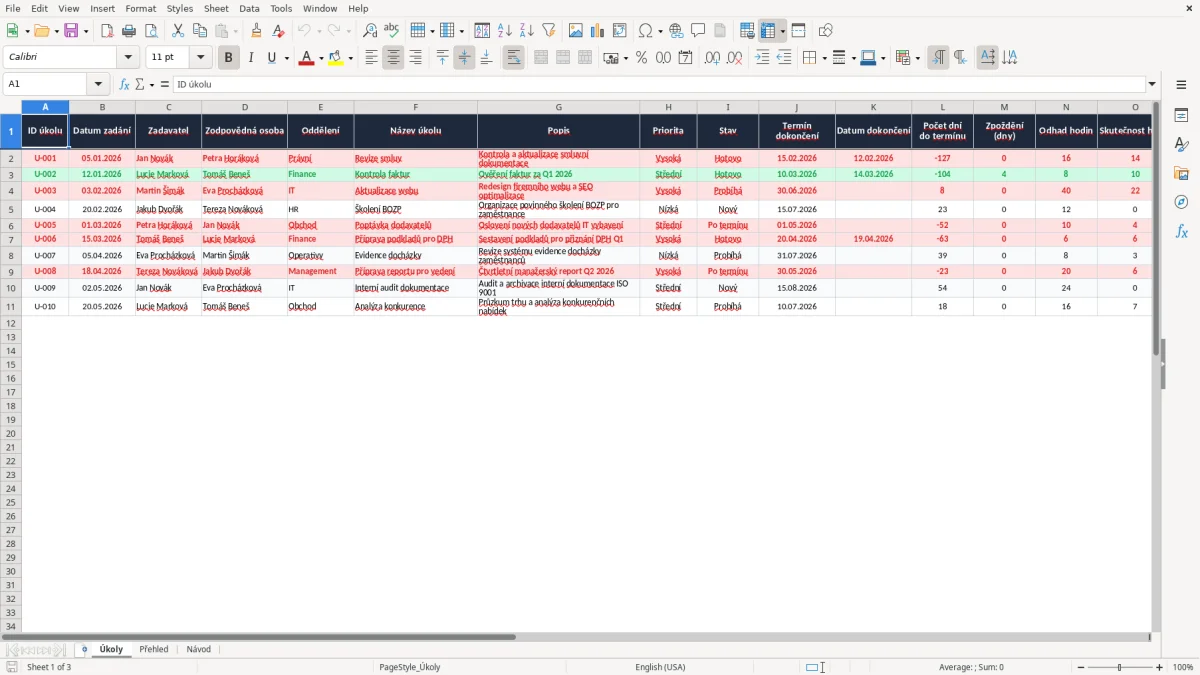Expand the Font Color dropdown arrow
The width and height of the screenshot is (1200, 675).
[x=320, y=58]
